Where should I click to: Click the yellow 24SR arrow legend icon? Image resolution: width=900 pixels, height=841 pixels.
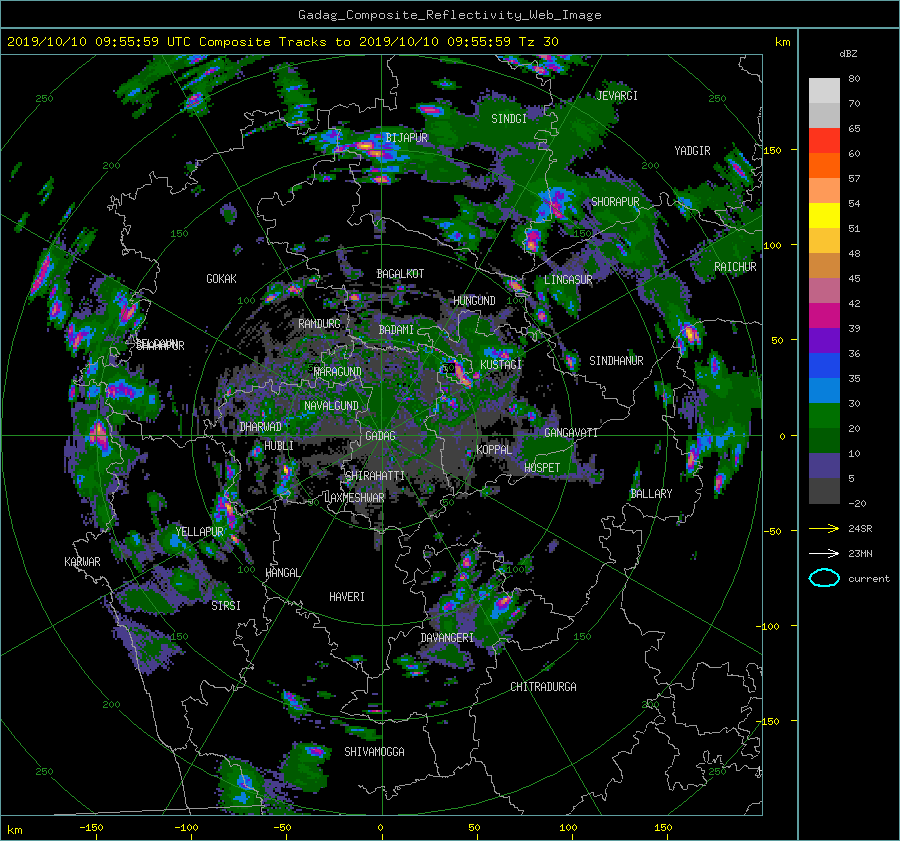click(824, 528)
